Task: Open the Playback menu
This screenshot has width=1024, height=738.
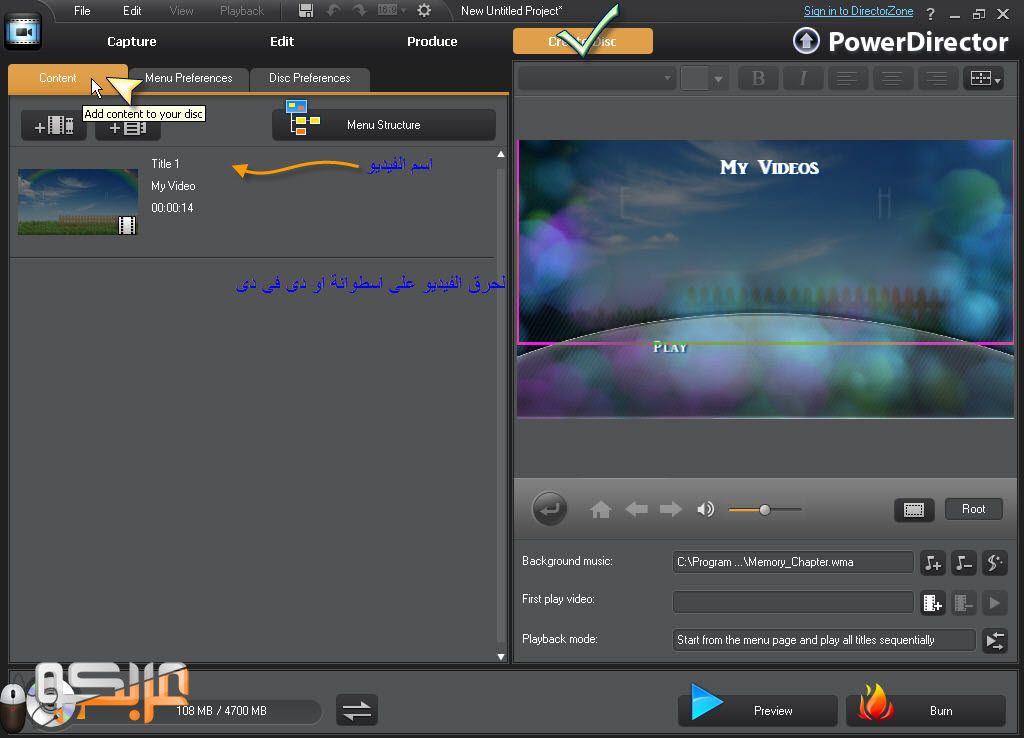Action: click(x=242, y=10)
